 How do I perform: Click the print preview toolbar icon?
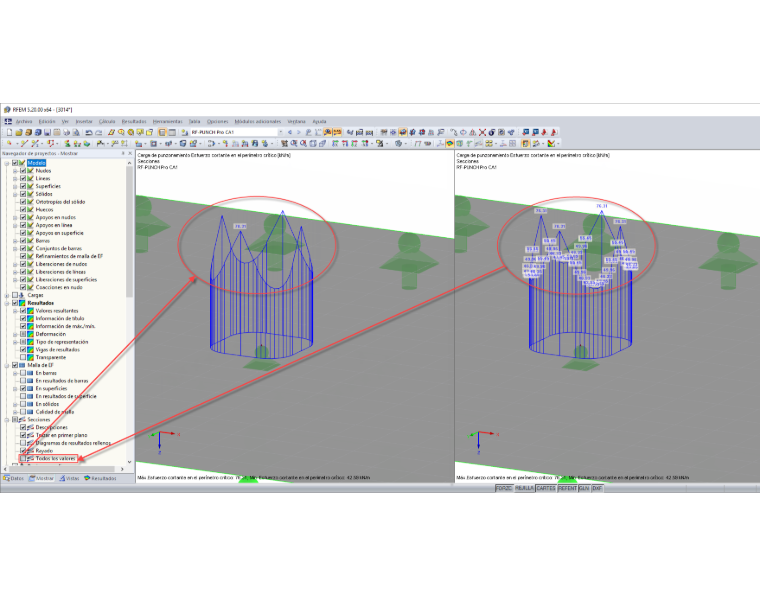(76, 132)
